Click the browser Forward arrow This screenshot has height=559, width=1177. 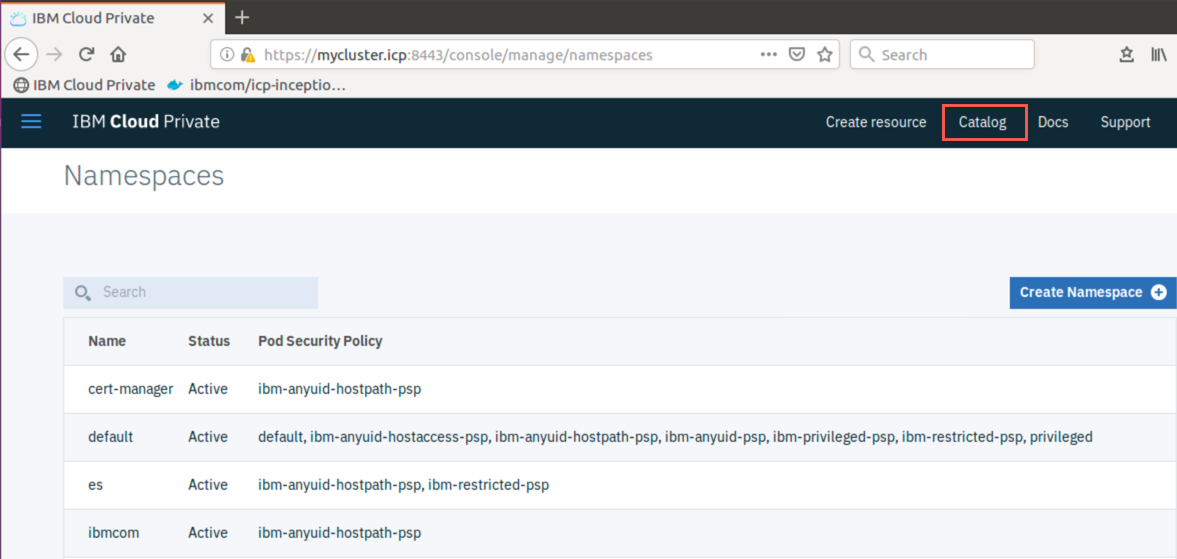pos(54,54)
